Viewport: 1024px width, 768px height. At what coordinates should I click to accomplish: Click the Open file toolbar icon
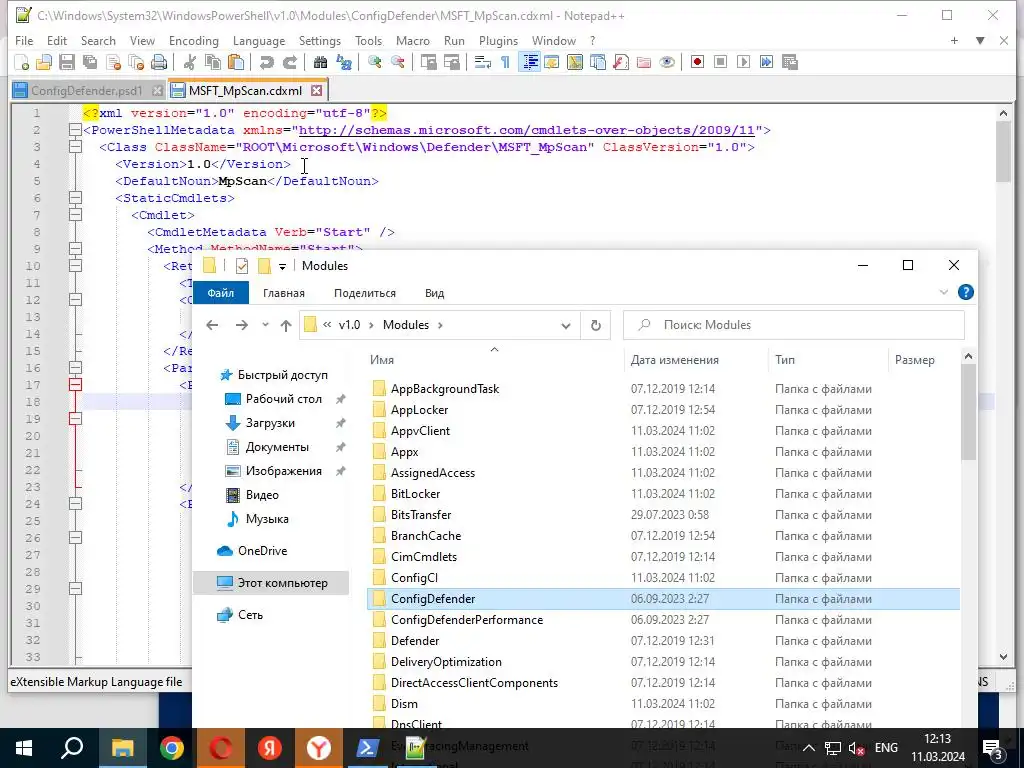click(x=44, y=62)
